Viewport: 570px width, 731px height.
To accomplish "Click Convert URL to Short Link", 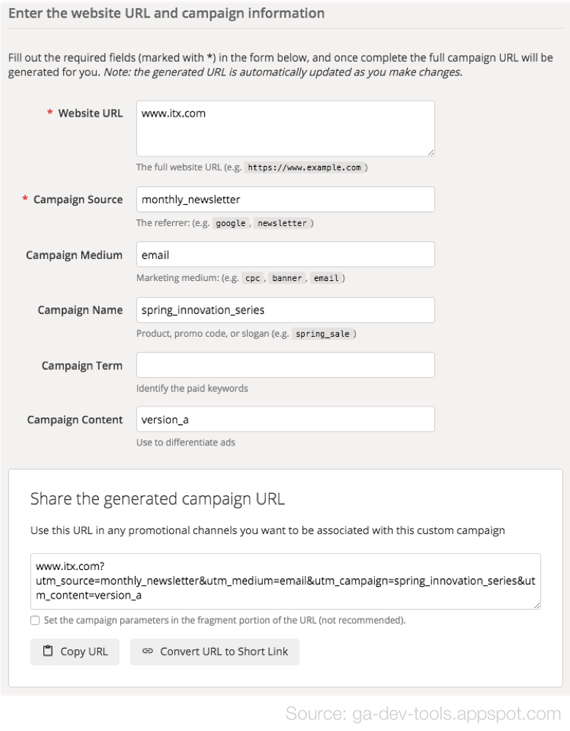I will pos(214,651).
